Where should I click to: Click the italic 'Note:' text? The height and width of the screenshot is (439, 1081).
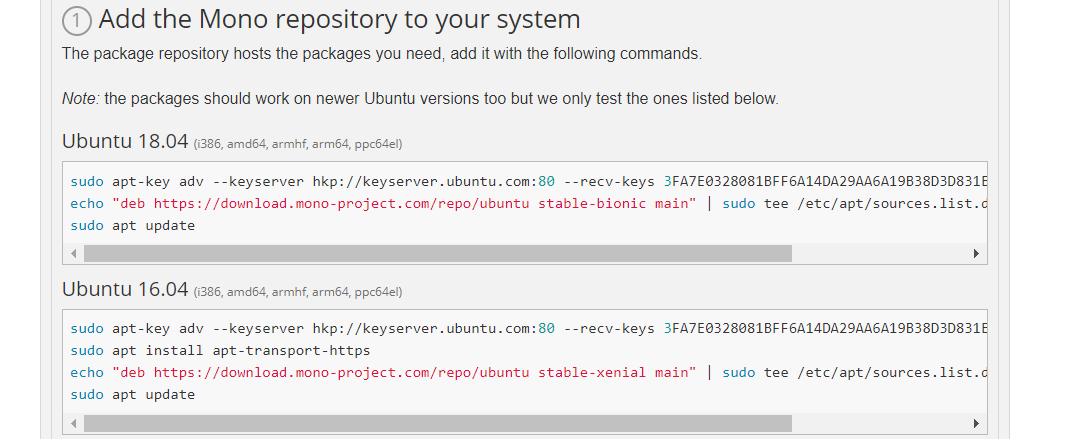point(81,99)
